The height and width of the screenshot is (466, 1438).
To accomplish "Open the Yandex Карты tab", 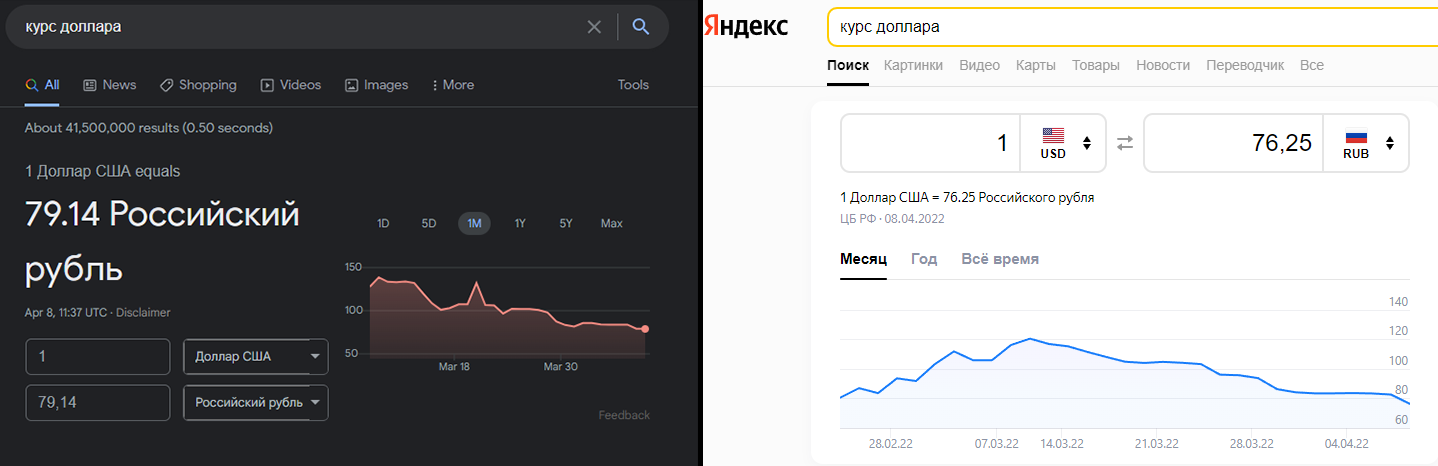I will click(x=1036, y=65).
